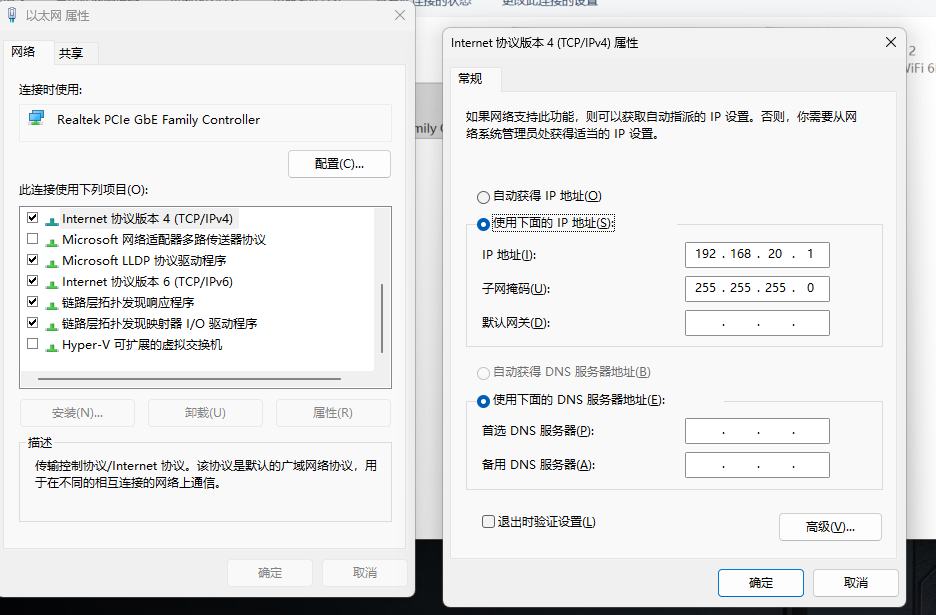Screen dimensions: 936x615
Task: Confirm TCP/IPv4 dialog with 确定
Action: 760,583
